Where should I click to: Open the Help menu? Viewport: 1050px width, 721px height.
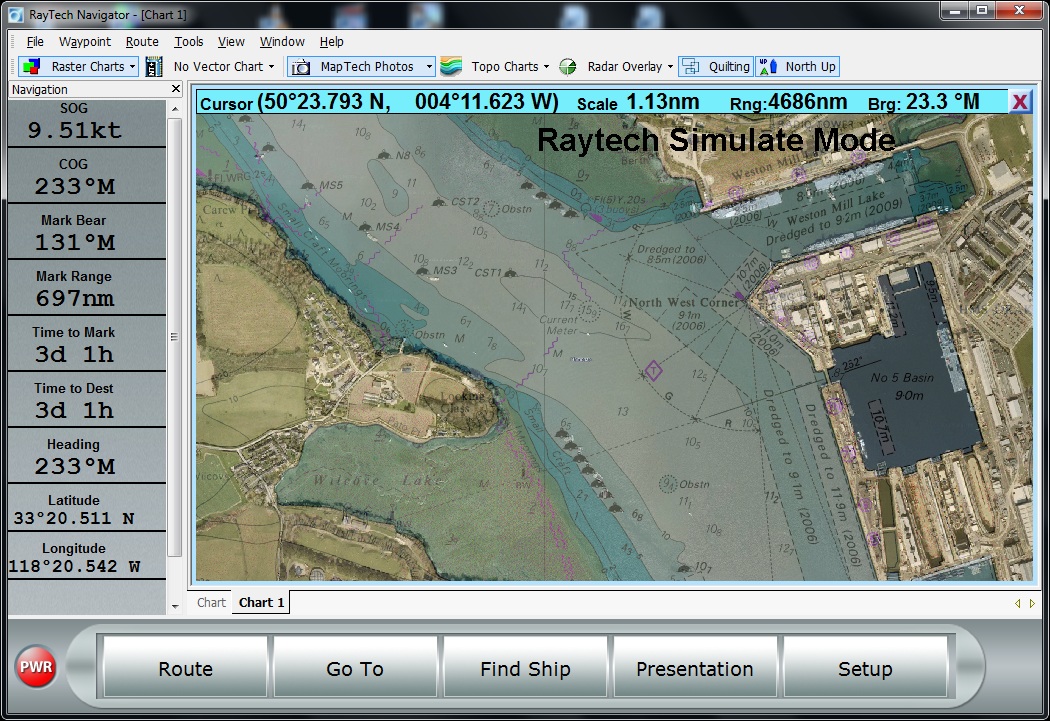[331, 42]
